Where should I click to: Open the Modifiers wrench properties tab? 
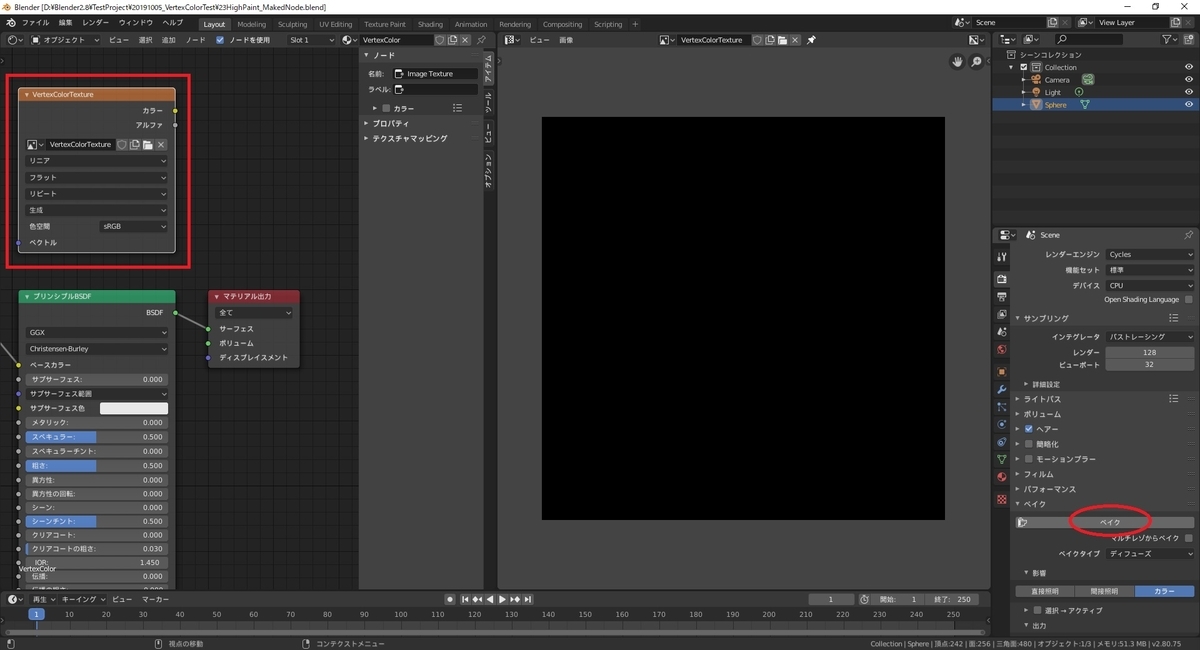coord(1002,389)
